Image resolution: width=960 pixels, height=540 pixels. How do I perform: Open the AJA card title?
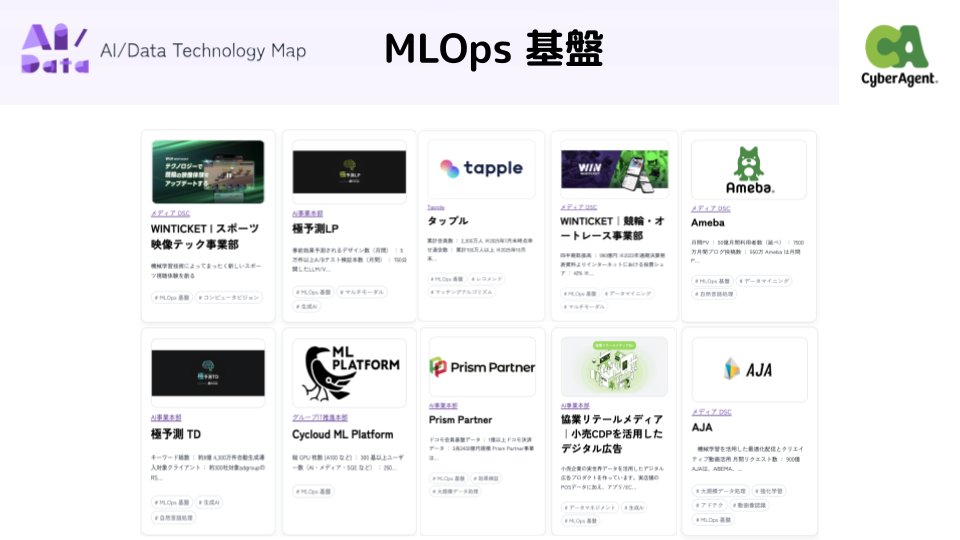point(702,427)
